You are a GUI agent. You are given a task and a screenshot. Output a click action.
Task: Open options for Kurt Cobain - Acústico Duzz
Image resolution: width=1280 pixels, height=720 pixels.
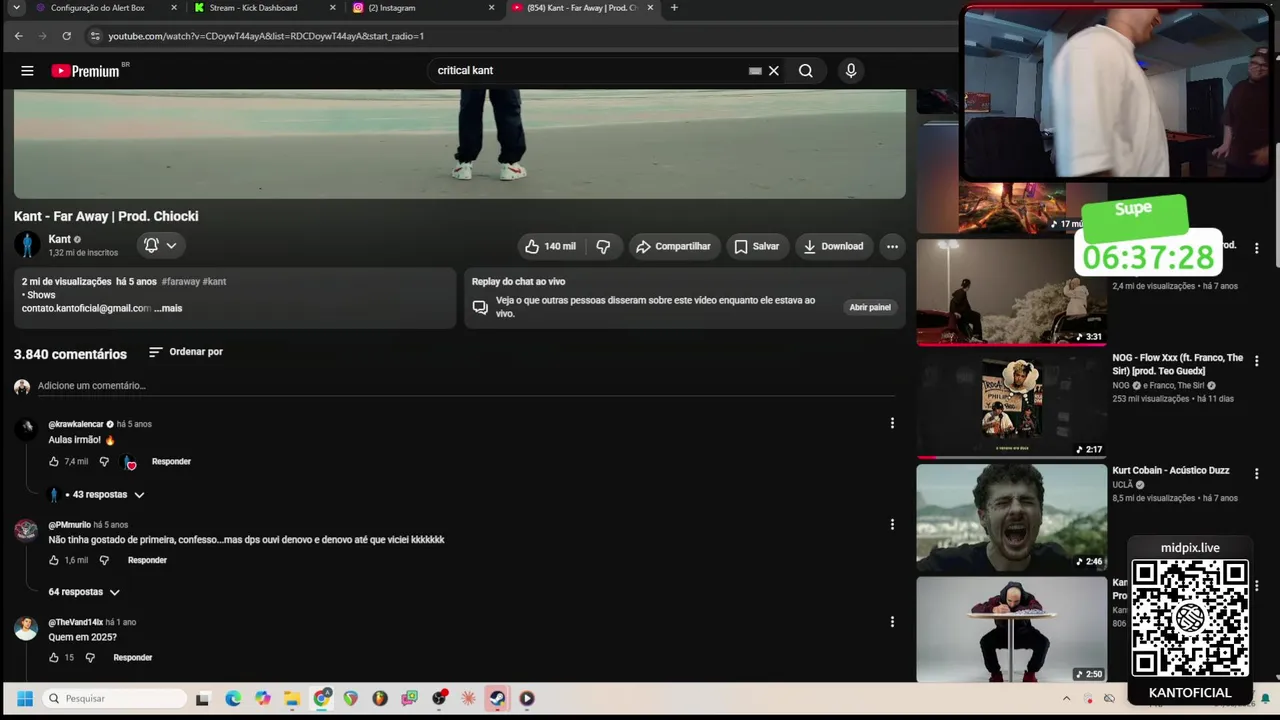coord(1257,474)
